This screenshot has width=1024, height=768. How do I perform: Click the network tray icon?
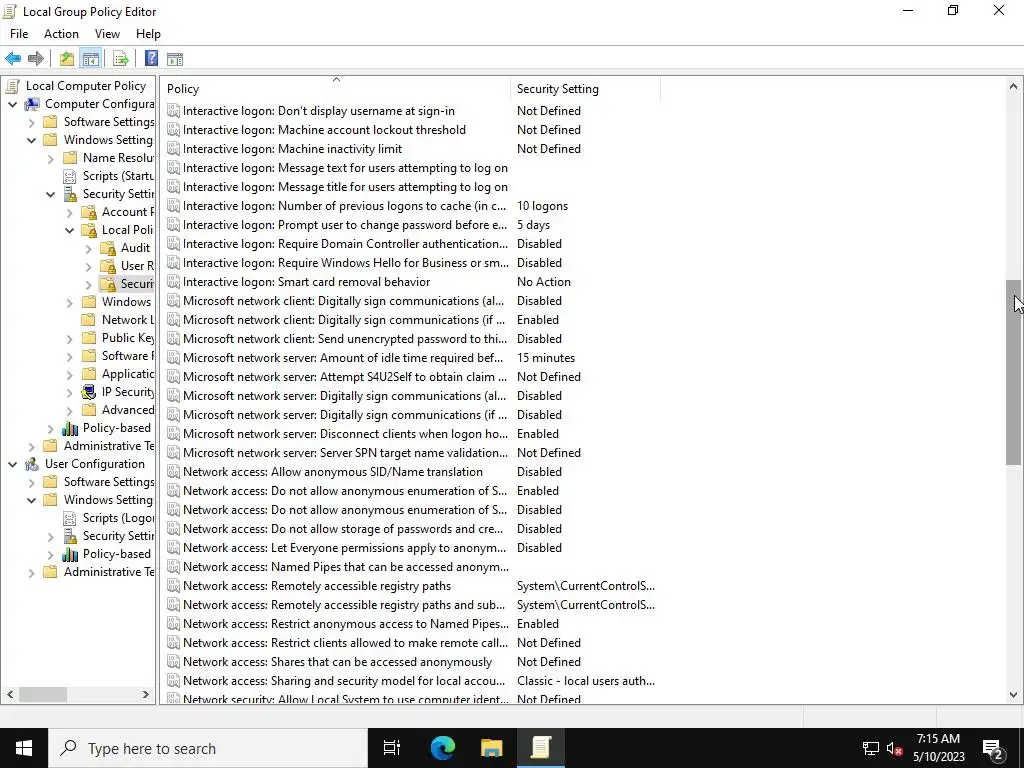point(871,748)
